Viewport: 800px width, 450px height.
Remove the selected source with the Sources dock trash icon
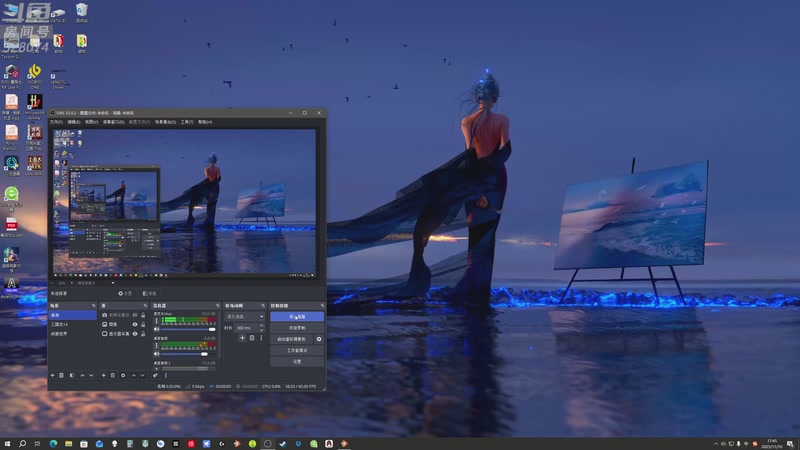[113, 376]
